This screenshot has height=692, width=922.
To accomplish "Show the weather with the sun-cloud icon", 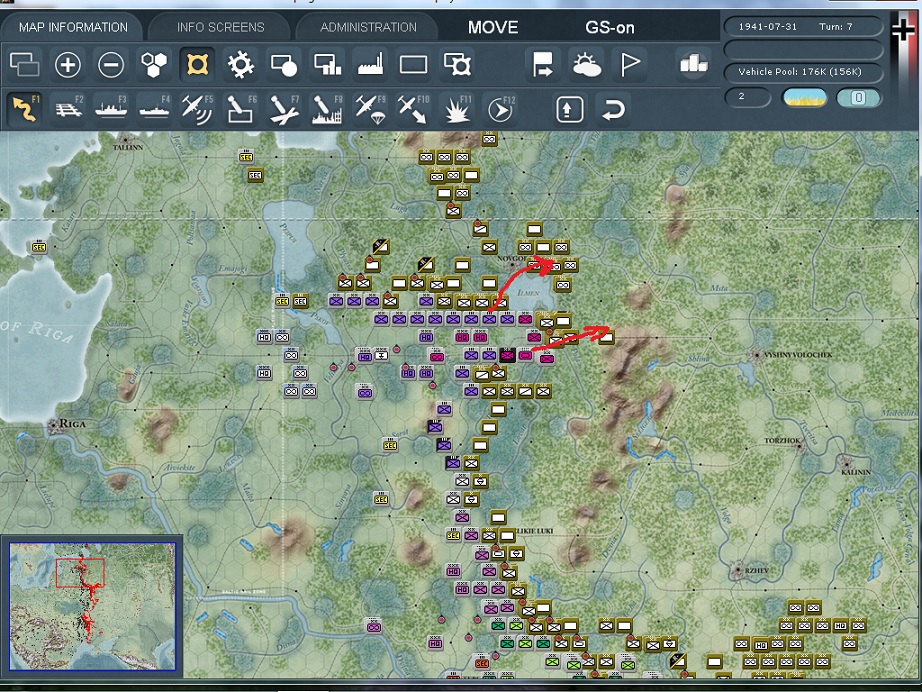I will pyautogui.click(x=586, y=64).
